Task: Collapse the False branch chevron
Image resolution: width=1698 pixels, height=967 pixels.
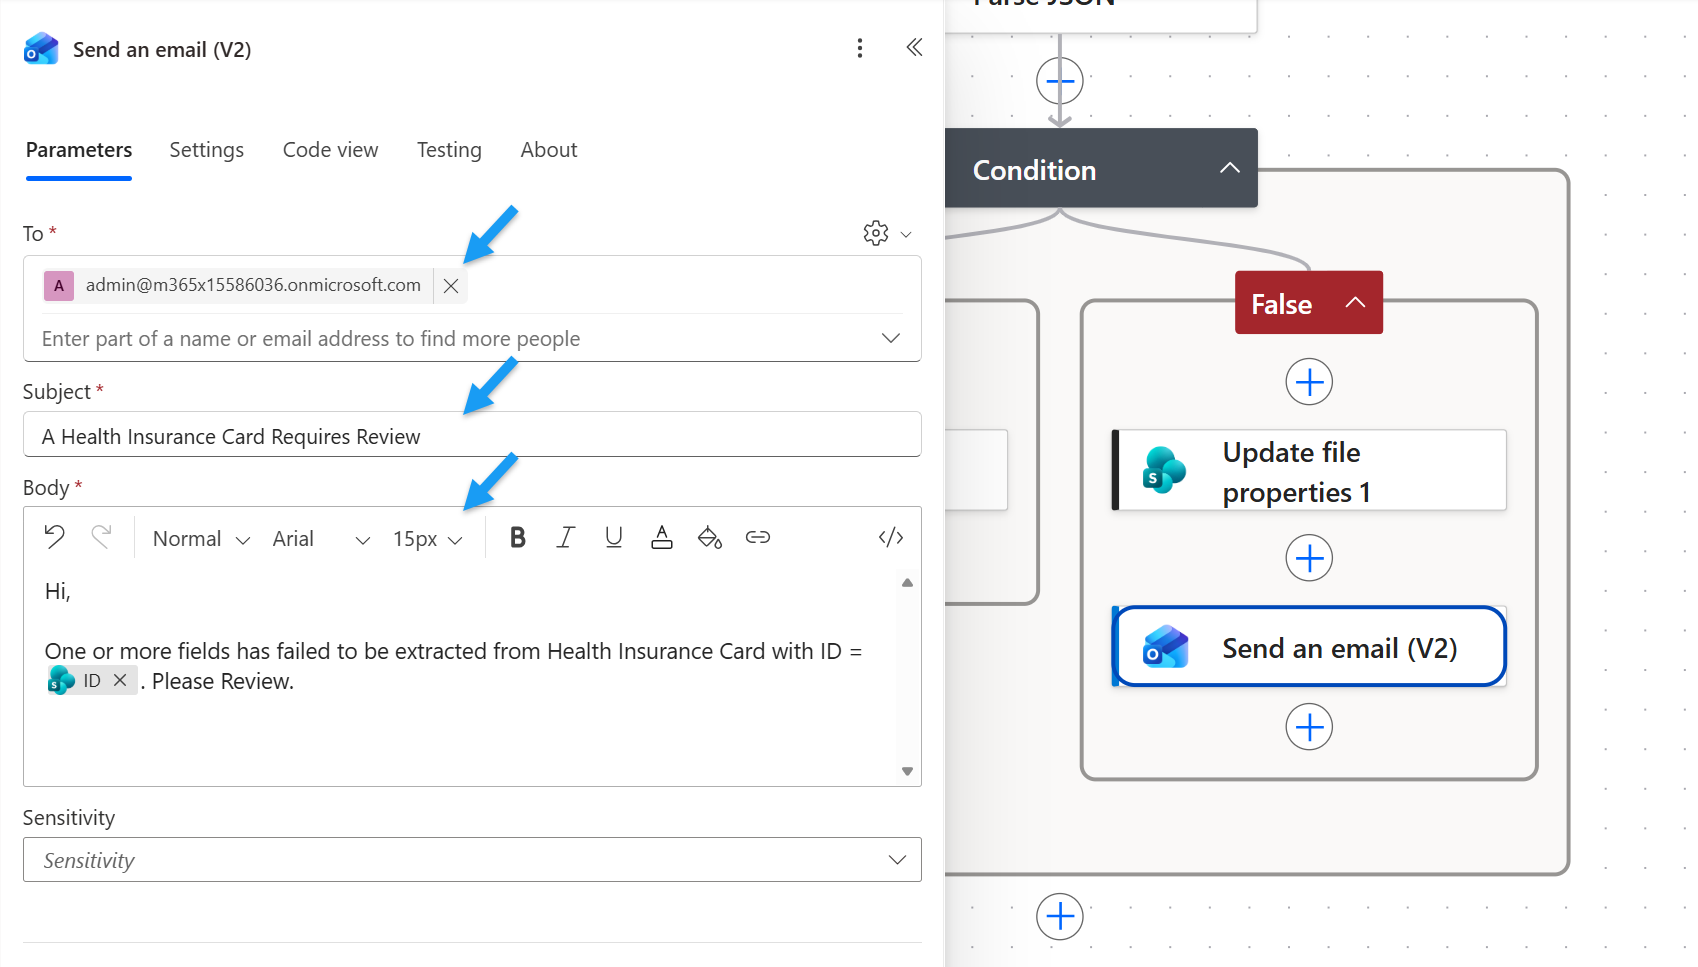Action: click(1355, 302)
